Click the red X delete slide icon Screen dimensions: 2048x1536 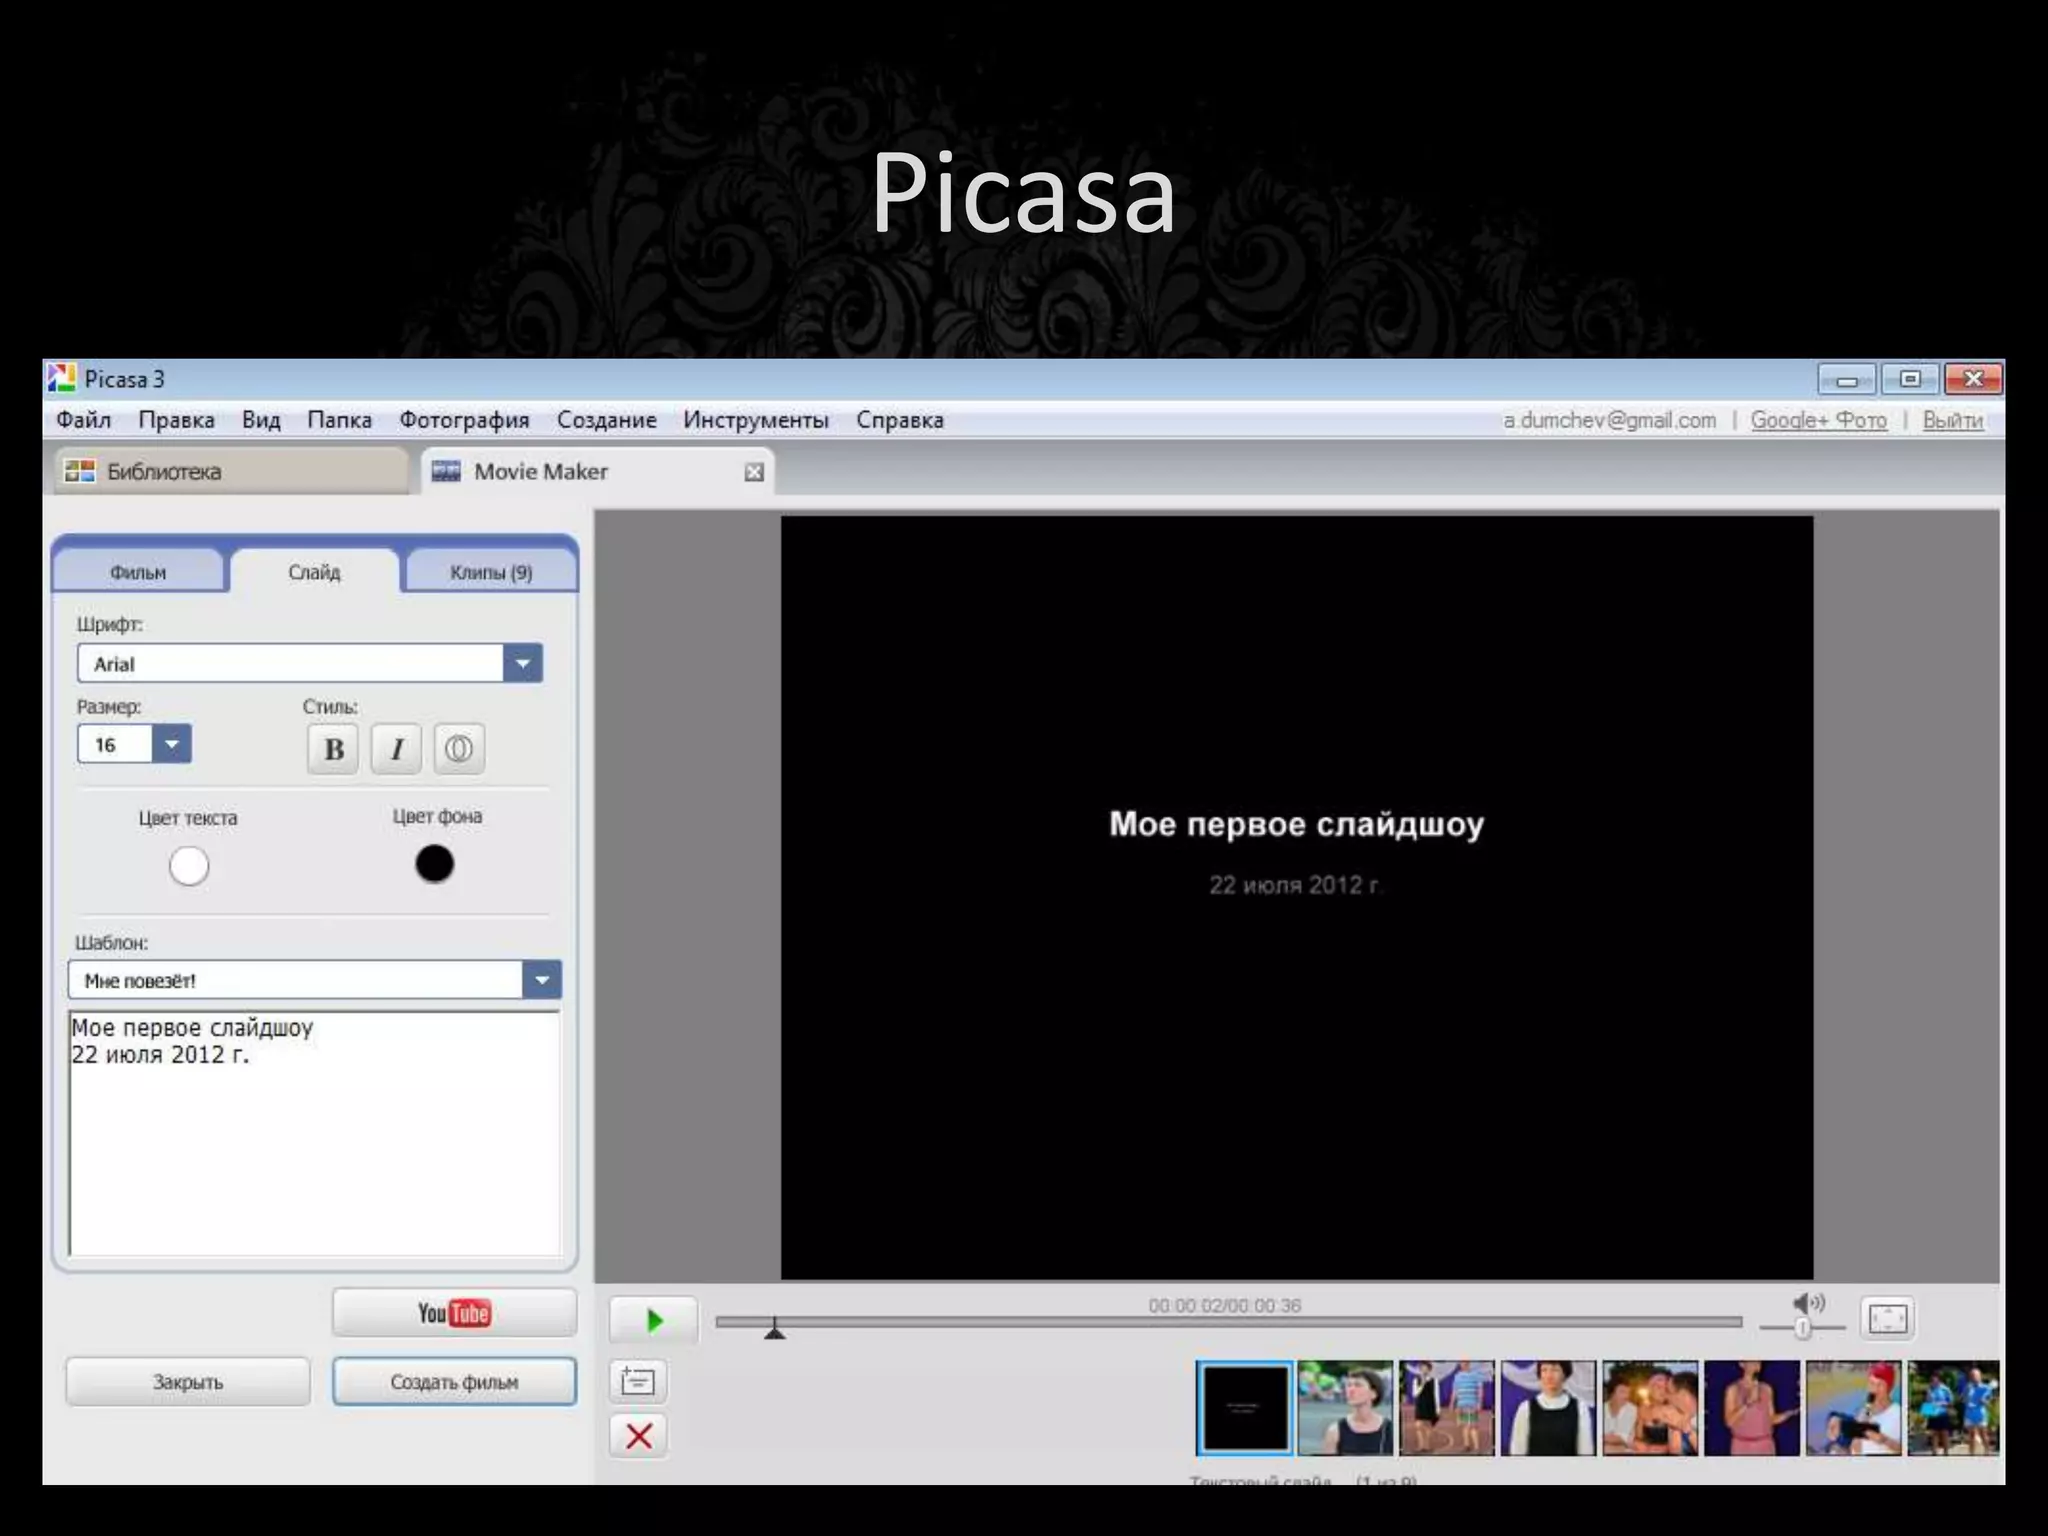(638, 1436)
